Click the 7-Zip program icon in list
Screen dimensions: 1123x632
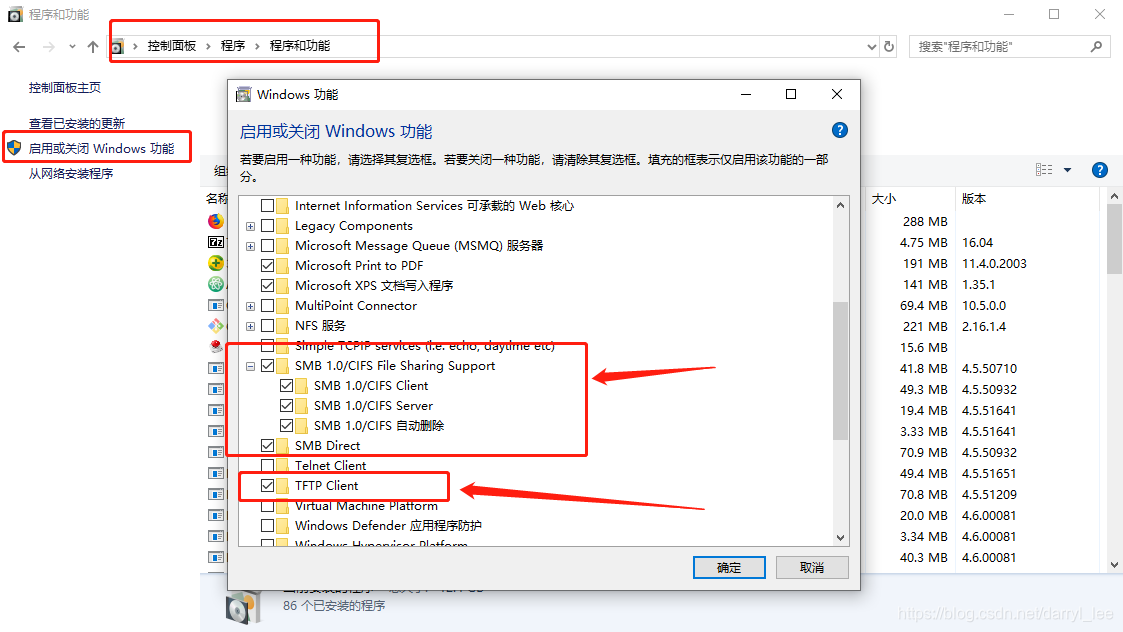216,242
